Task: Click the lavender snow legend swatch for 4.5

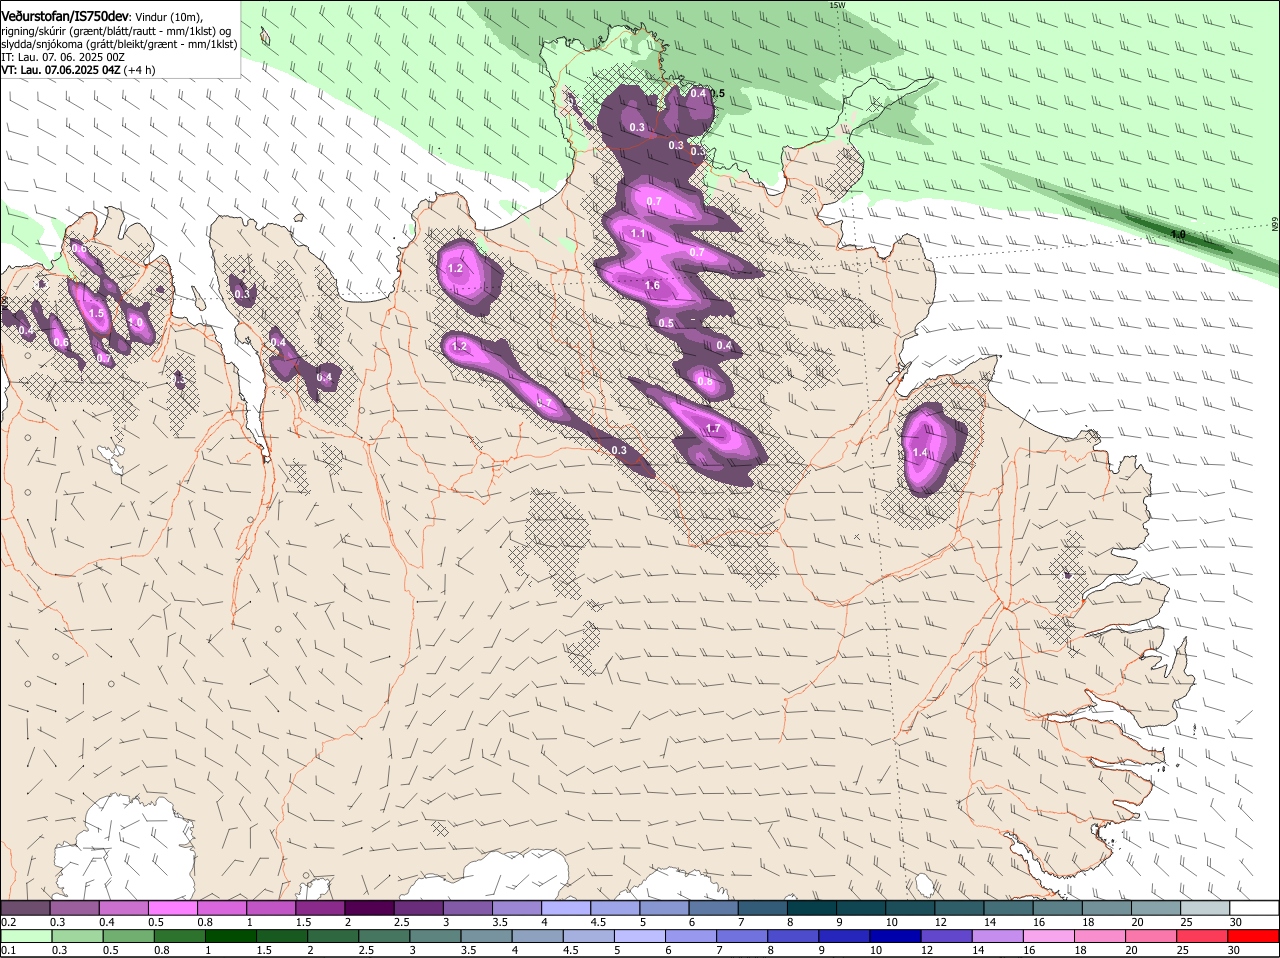Action: point(615,908)
